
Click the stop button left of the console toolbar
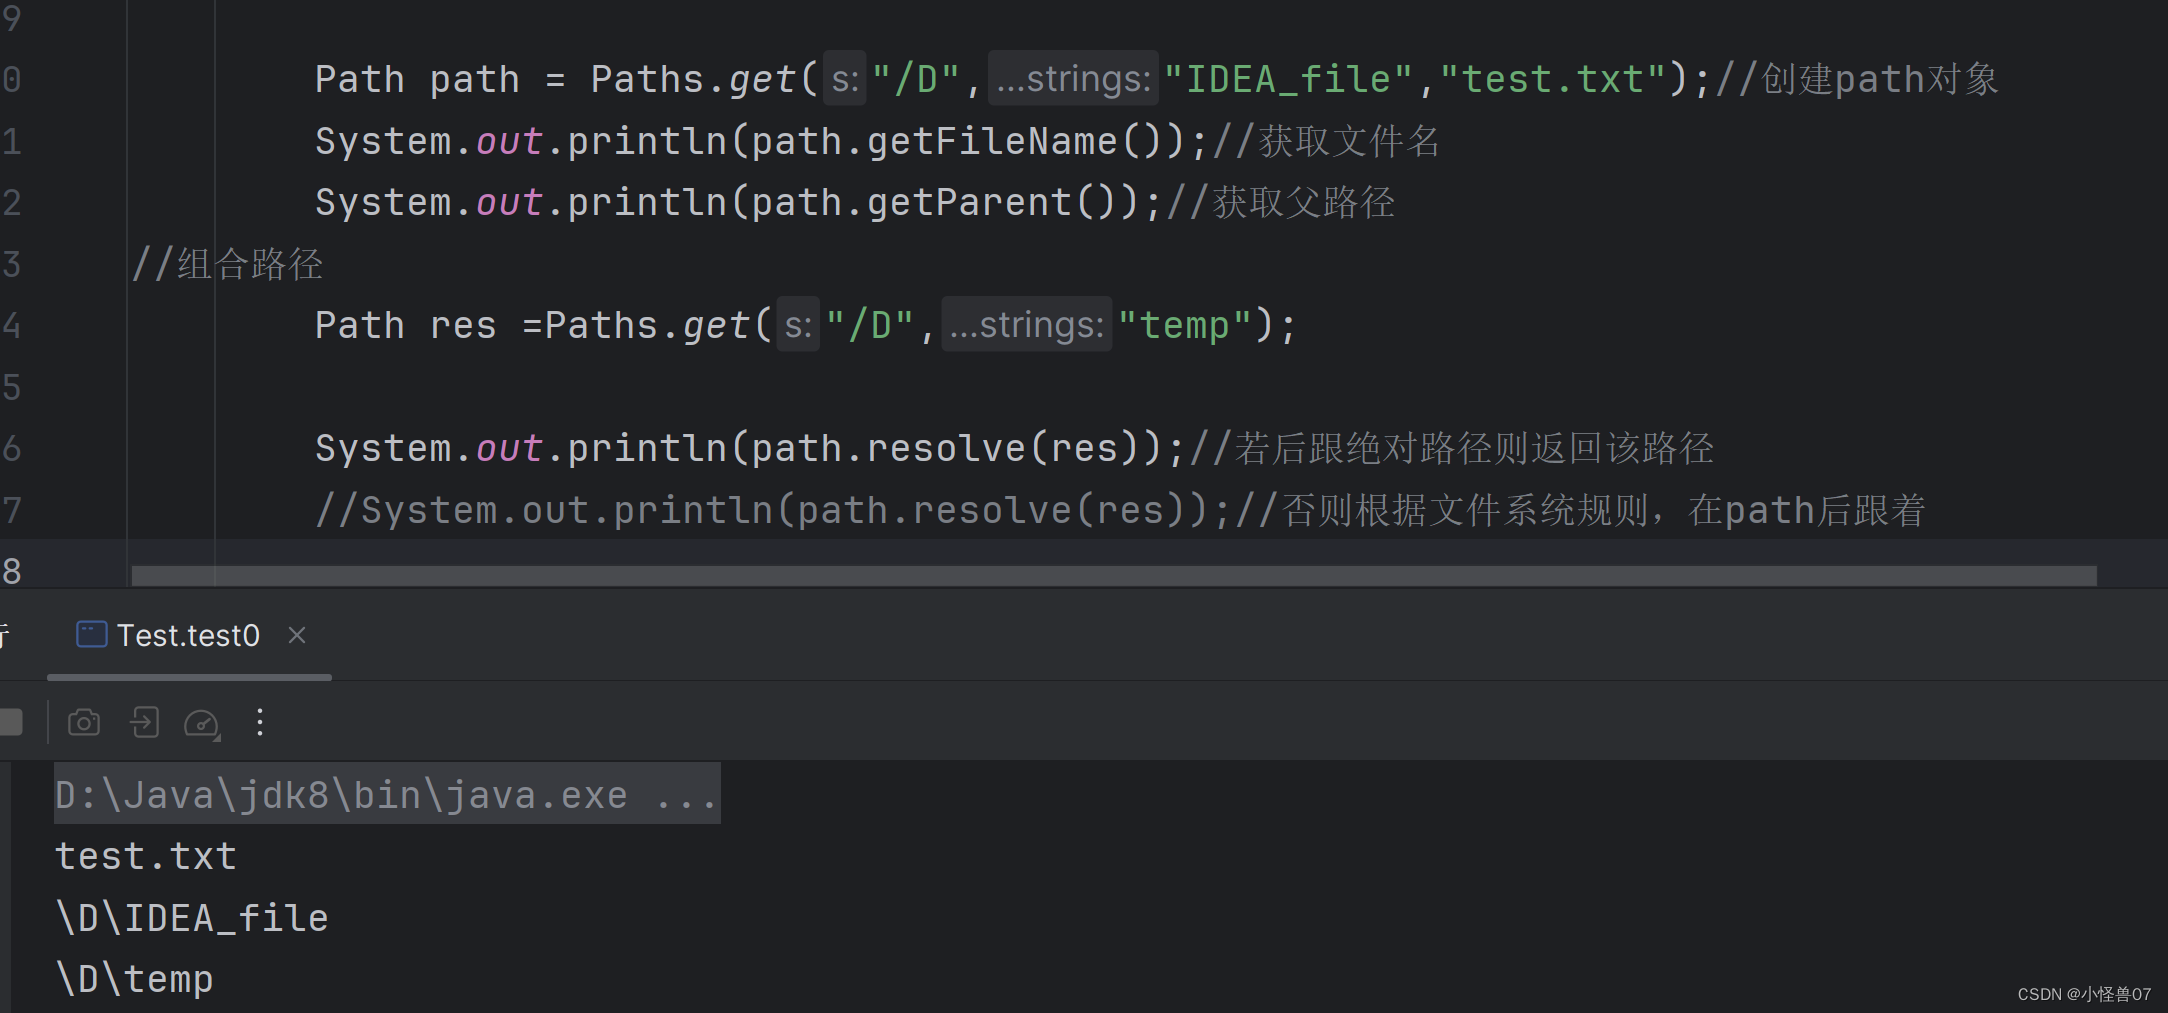click(x=10, y=721)
